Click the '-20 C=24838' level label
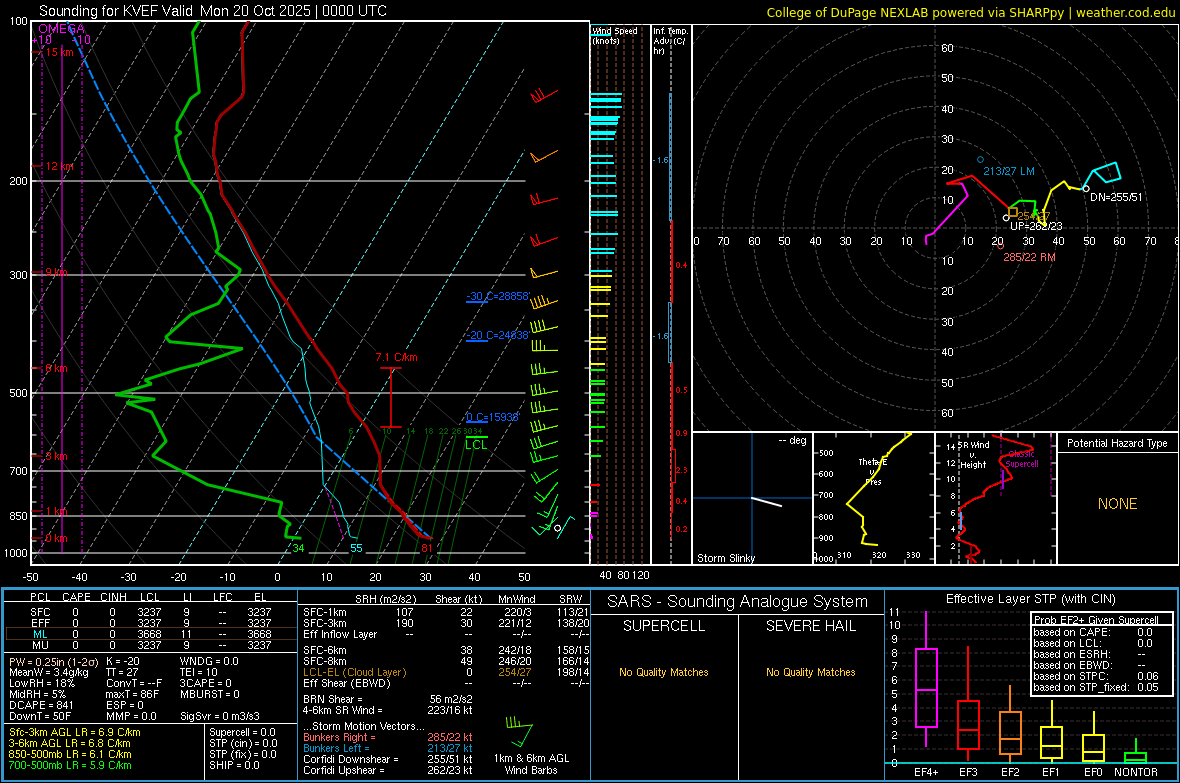 (x=498, y=335)
